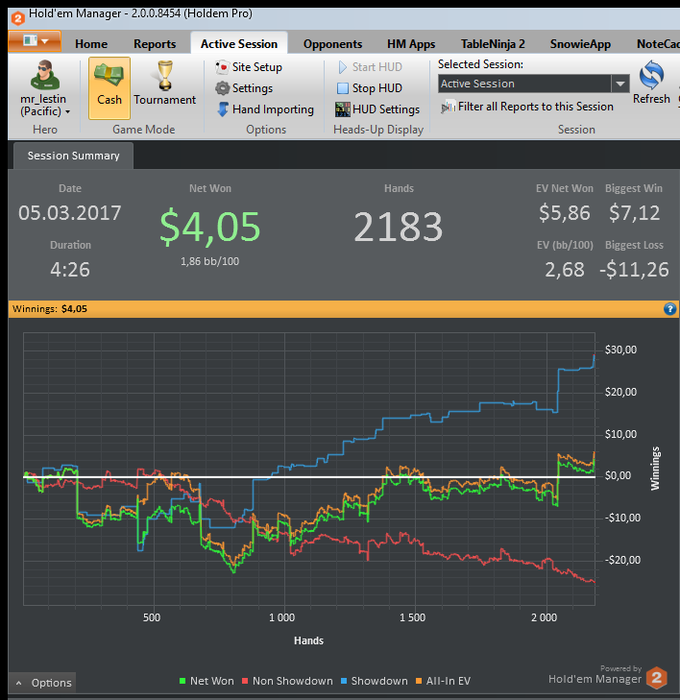Expand the Options panel at chart bottom
The height and width of the screenshot is (700, 680).
[43, 683]
